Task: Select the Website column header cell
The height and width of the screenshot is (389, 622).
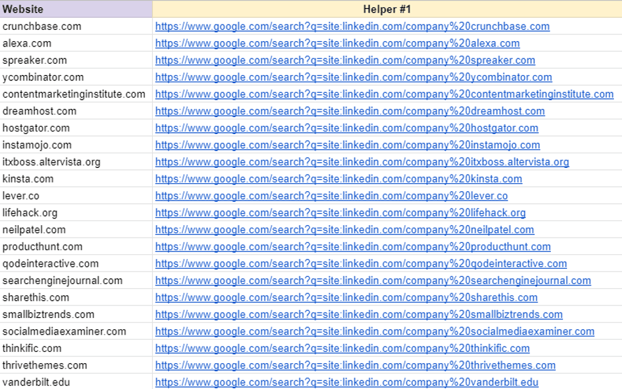Action: [x=76, y=9]
